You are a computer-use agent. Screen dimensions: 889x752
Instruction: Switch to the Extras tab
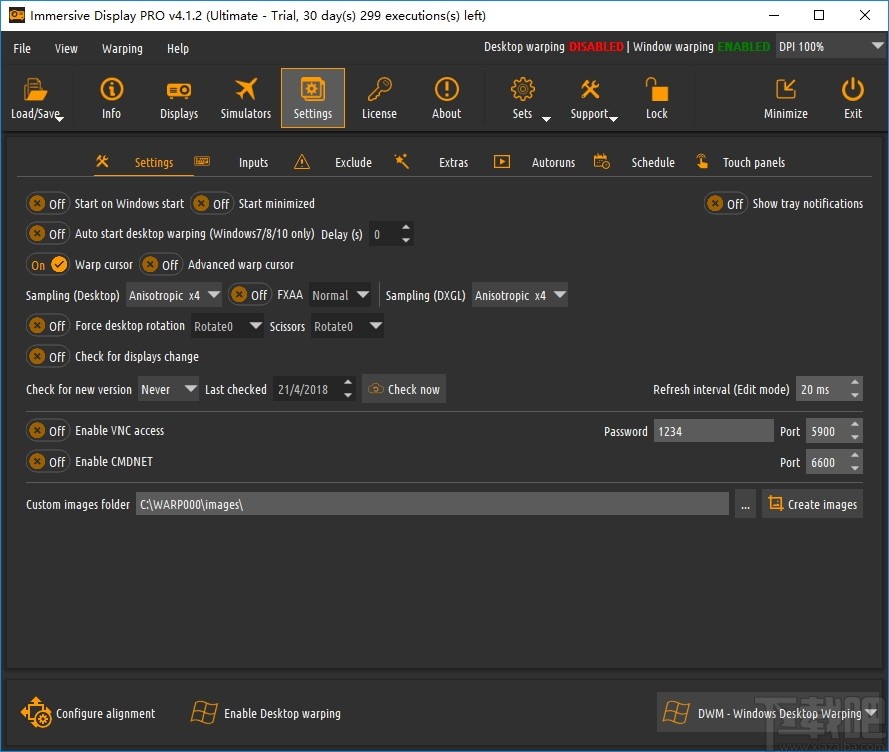pyautogui.click(x=454, y=162)
